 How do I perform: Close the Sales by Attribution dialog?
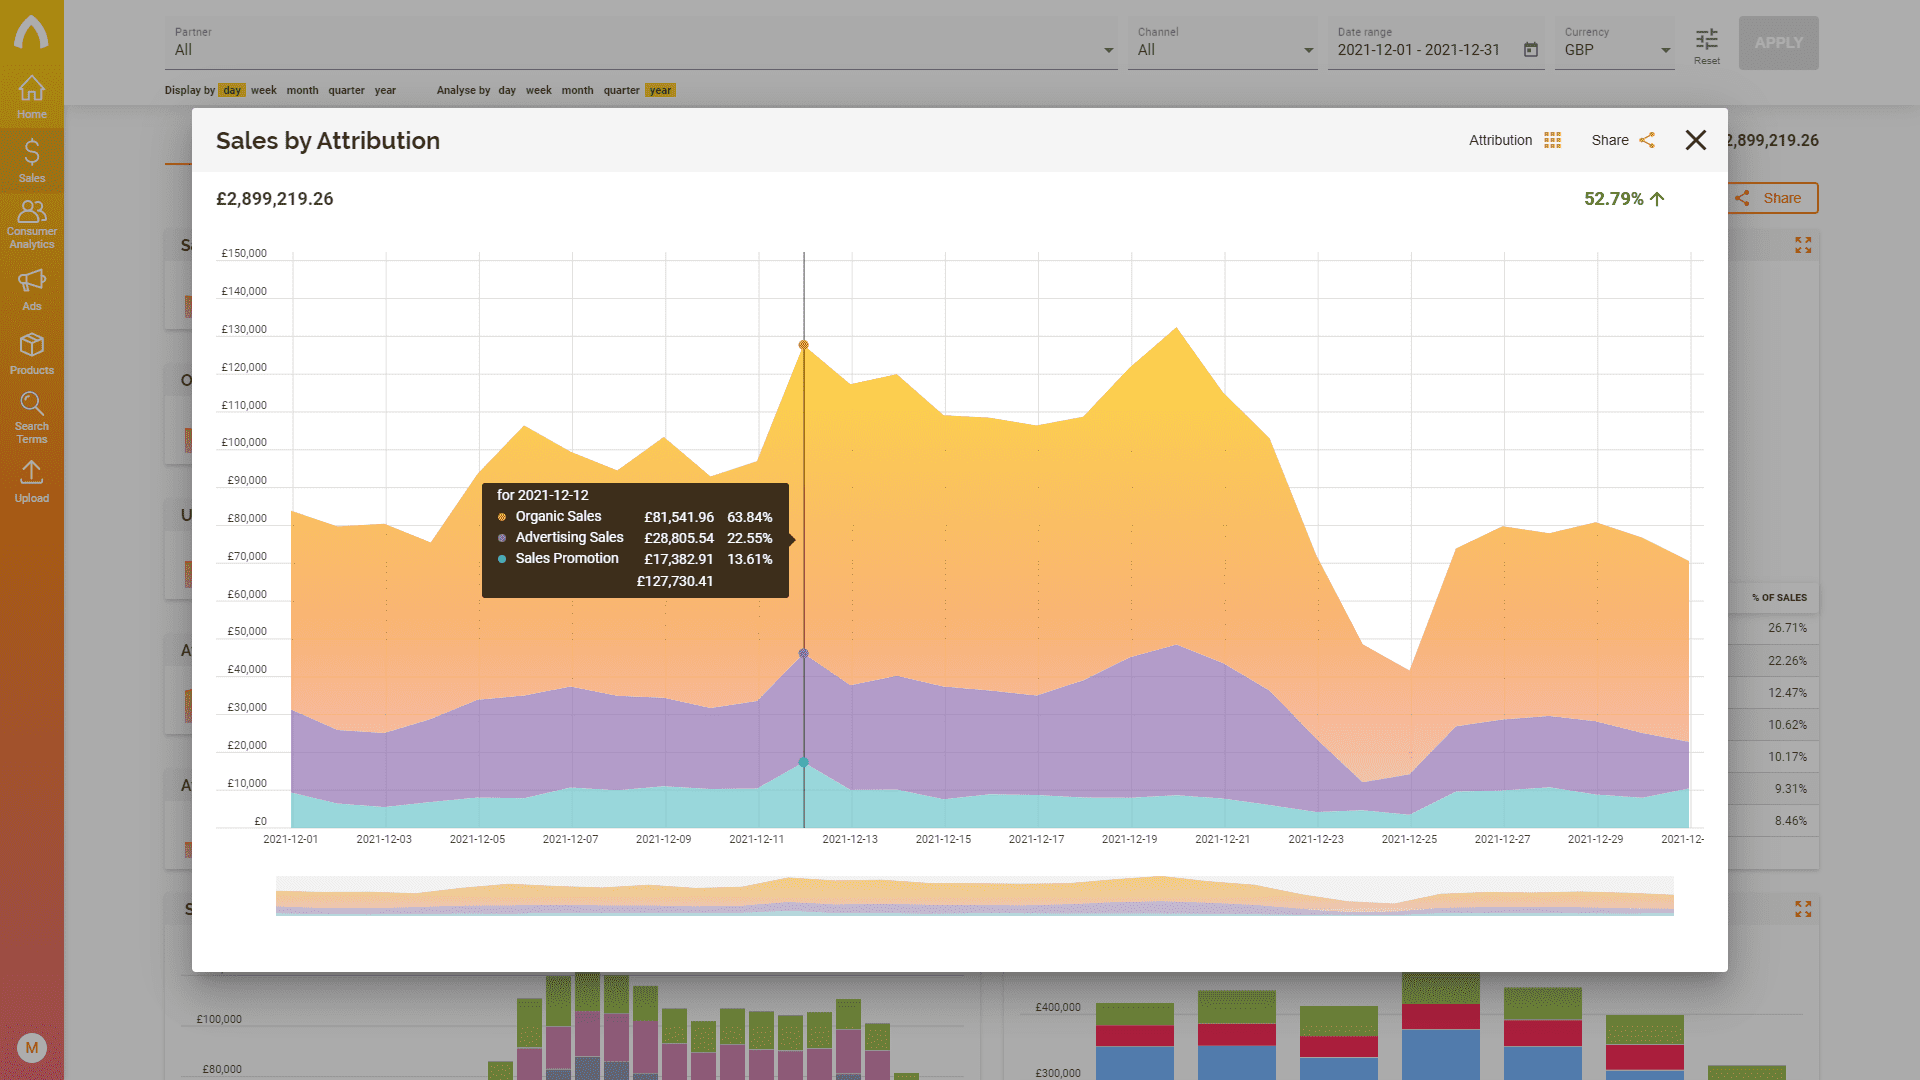(x=1696, y=140)
